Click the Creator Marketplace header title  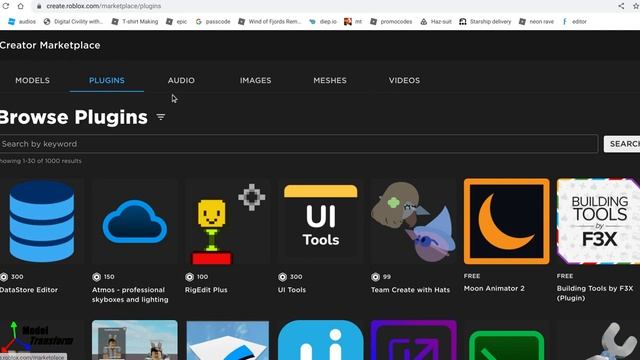point(50,45)
